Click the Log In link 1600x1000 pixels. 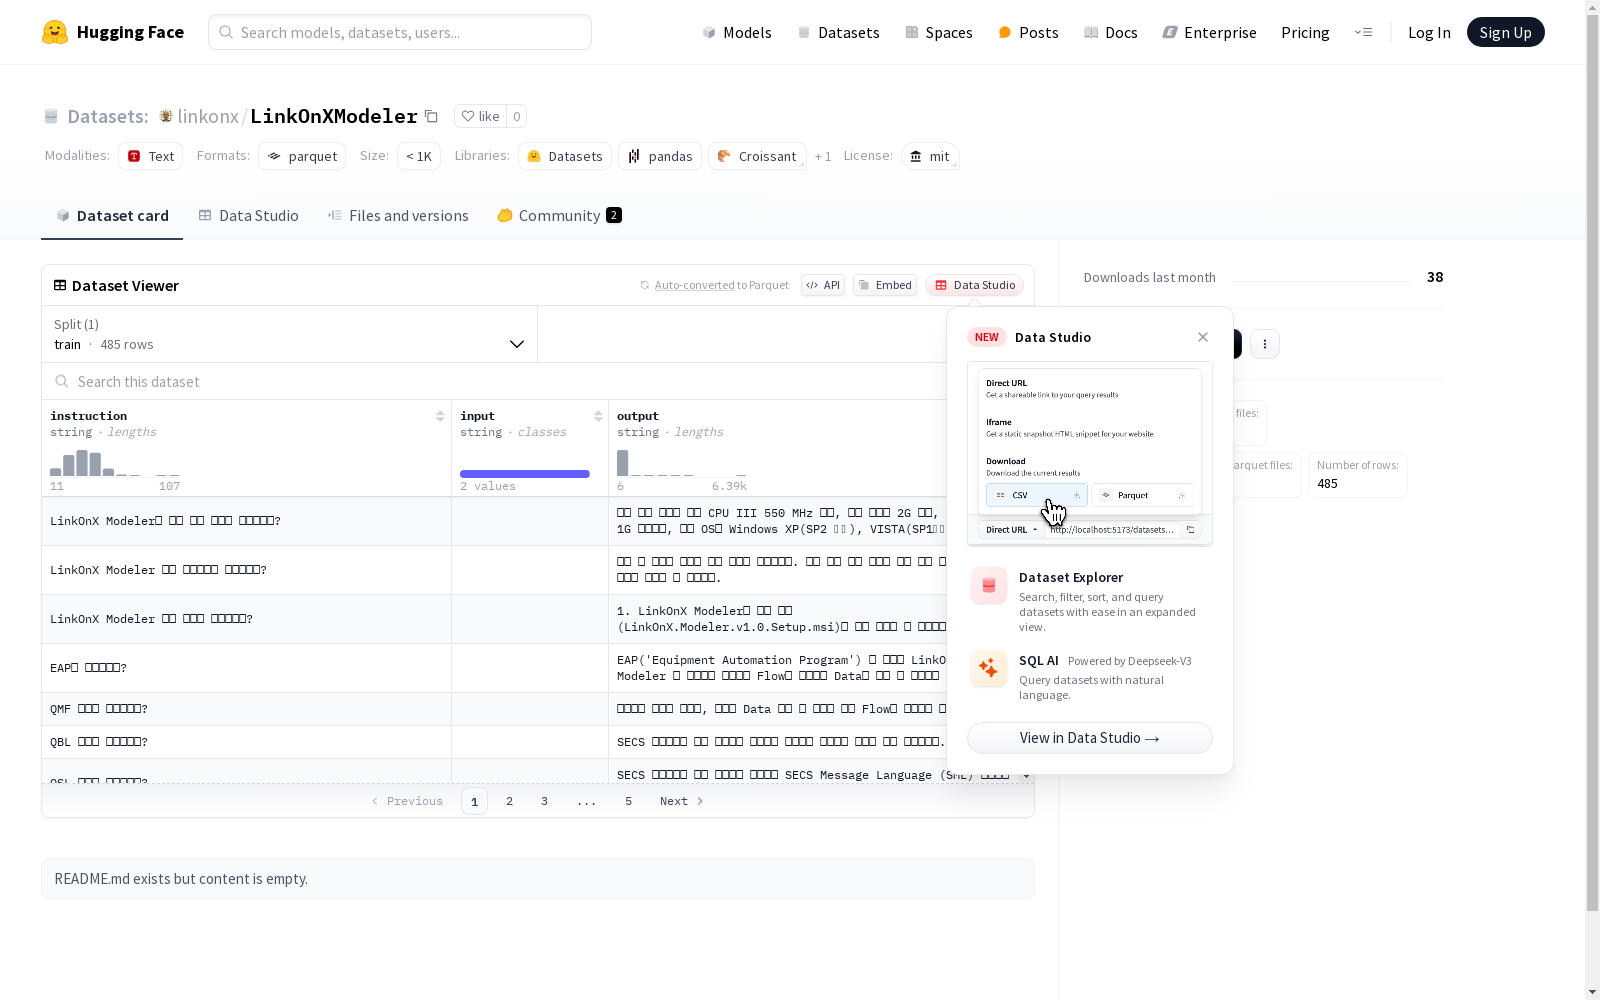(x=1429, y=32)
